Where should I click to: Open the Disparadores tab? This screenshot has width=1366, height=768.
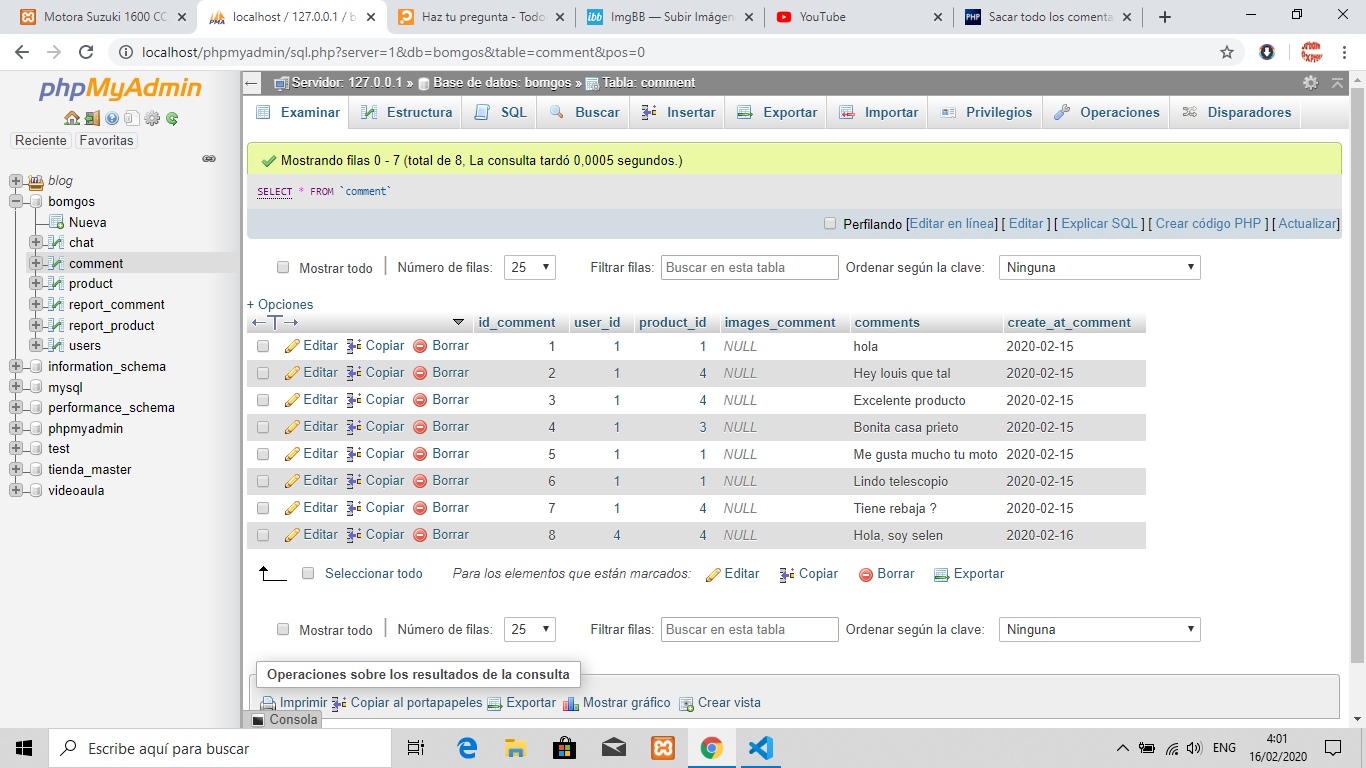click(1237, 112)
